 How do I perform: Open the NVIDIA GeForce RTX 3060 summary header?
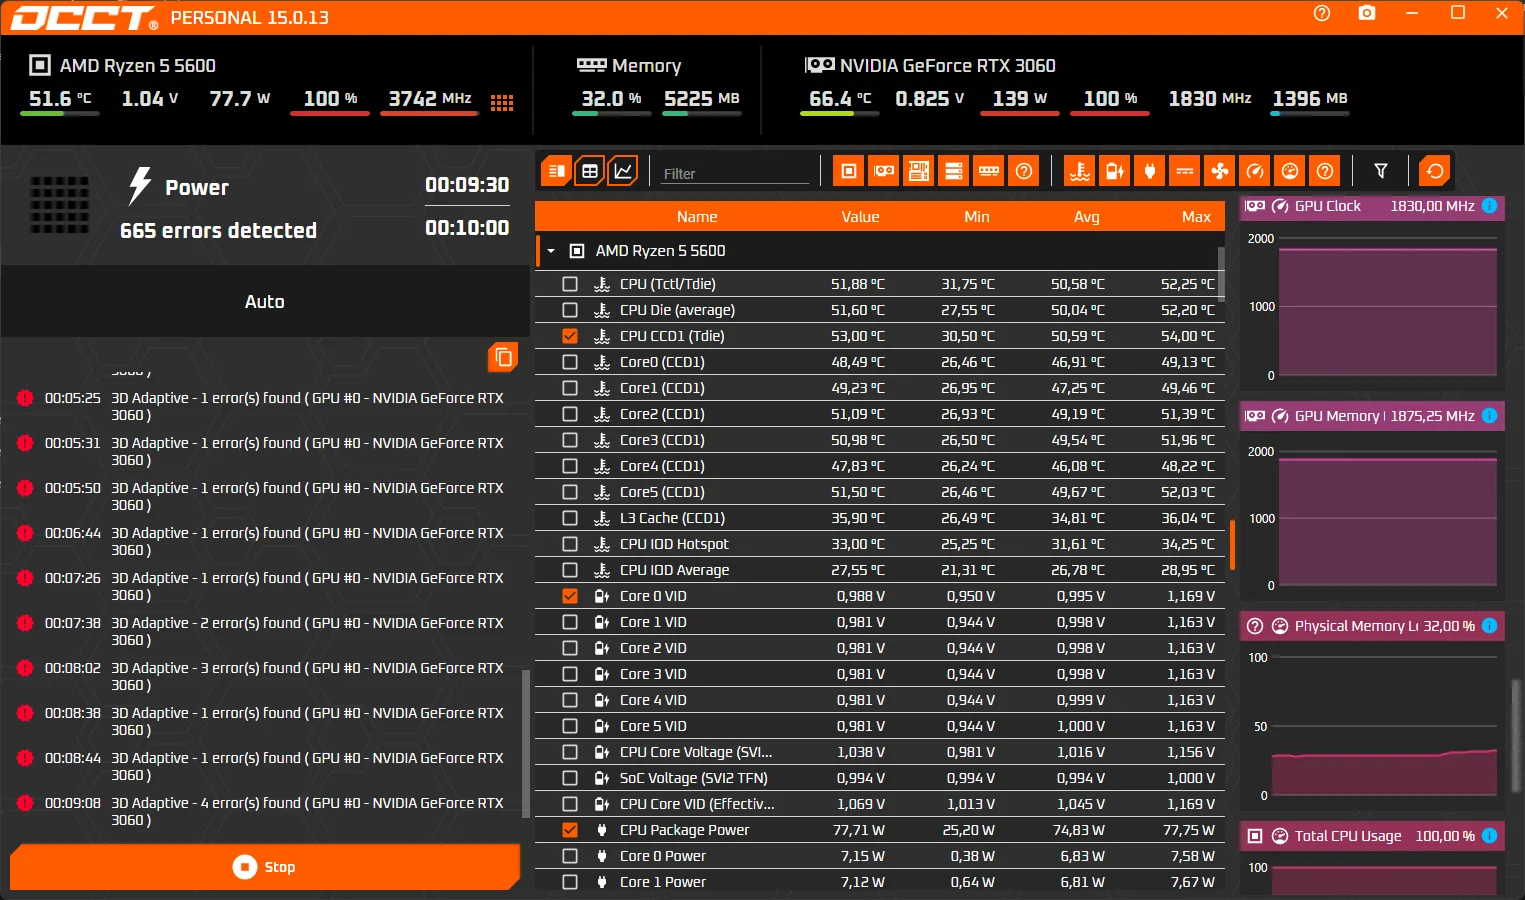click(930, 66)
